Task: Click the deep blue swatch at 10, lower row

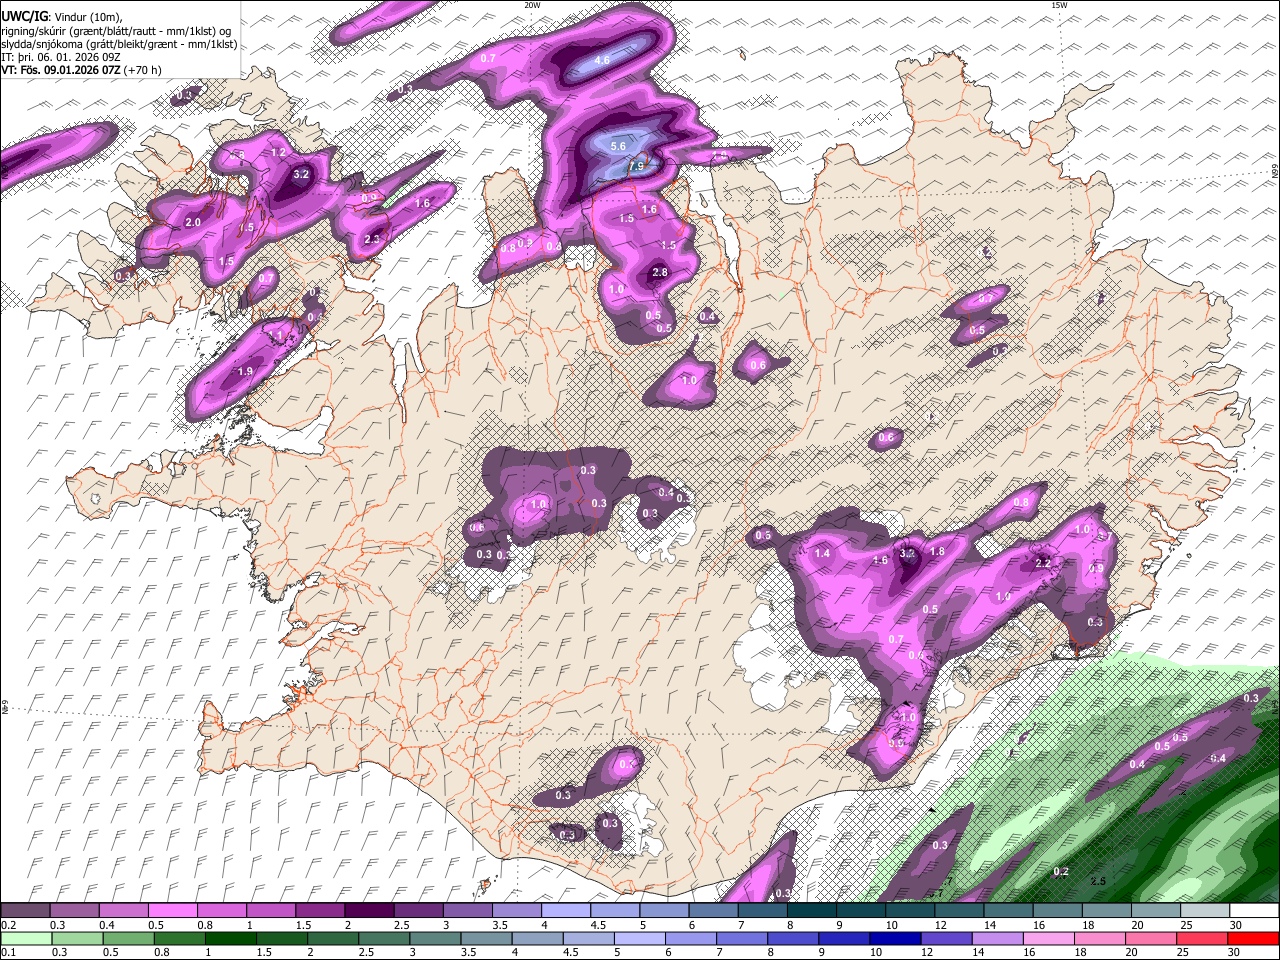Action: pos(895,938)
